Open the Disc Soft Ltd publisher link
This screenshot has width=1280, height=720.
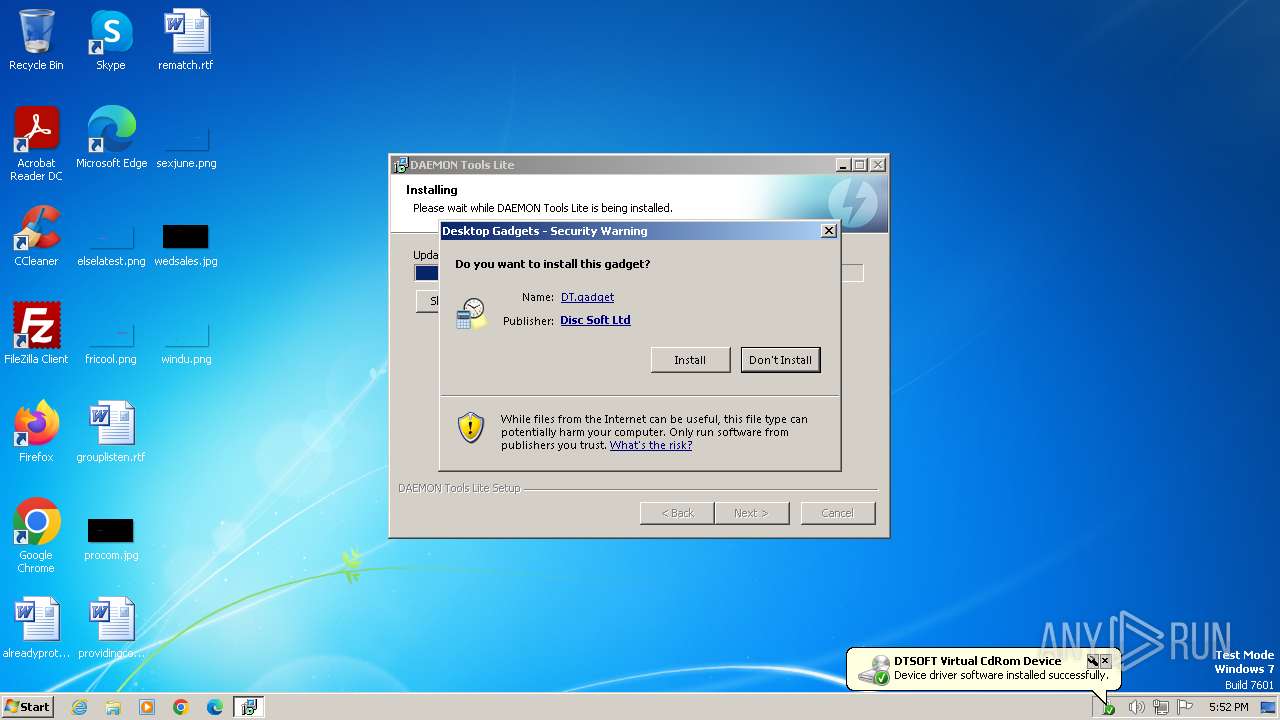595,320
